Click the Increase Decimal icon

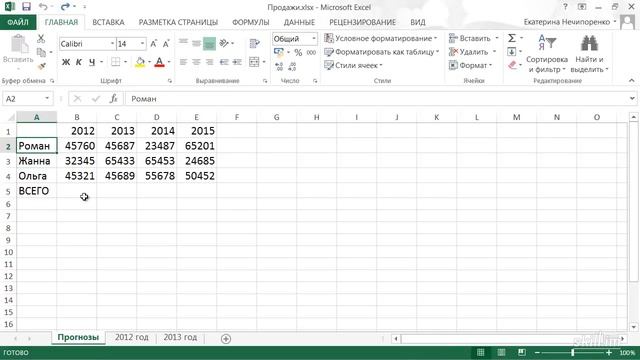point(279,67)
